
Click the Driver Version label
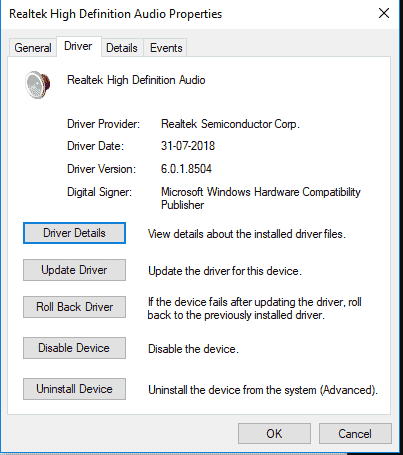point(101,169)
